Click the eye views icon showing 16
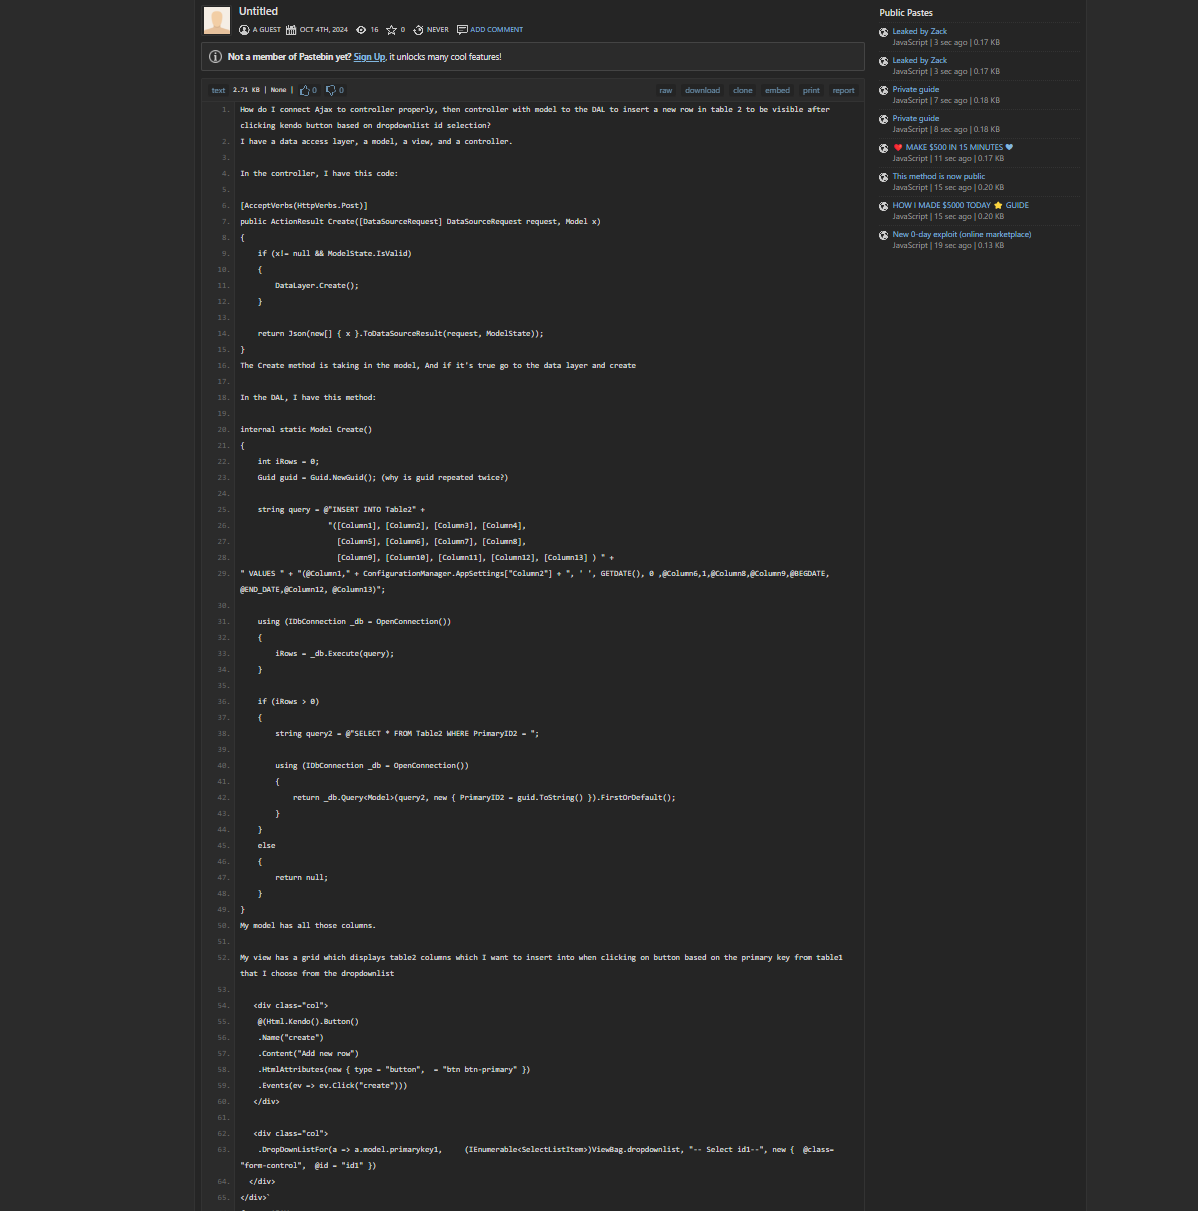The height and width of the screenshot is (1211, 1198). click(x=361, y=30)
